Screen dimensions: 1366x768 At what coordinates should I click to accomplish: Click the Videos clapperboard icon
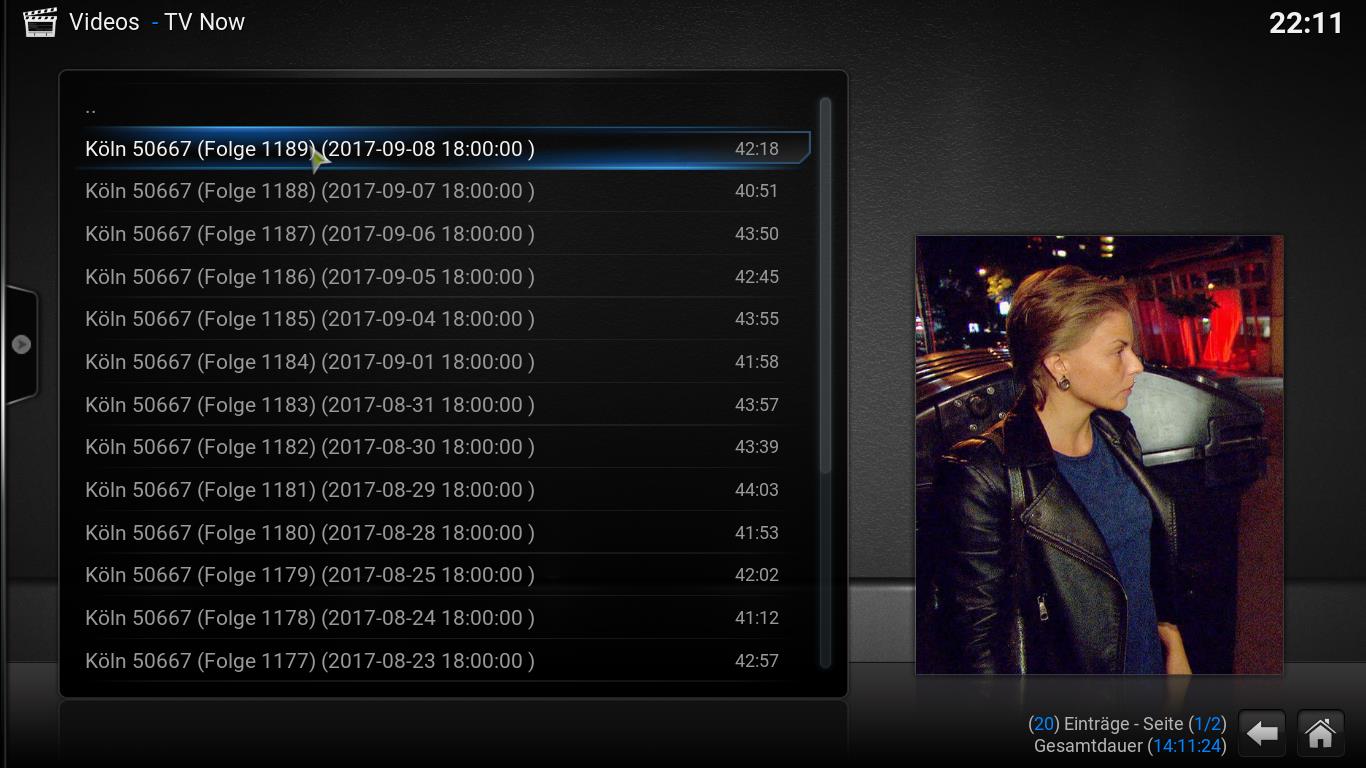[40, 22]
